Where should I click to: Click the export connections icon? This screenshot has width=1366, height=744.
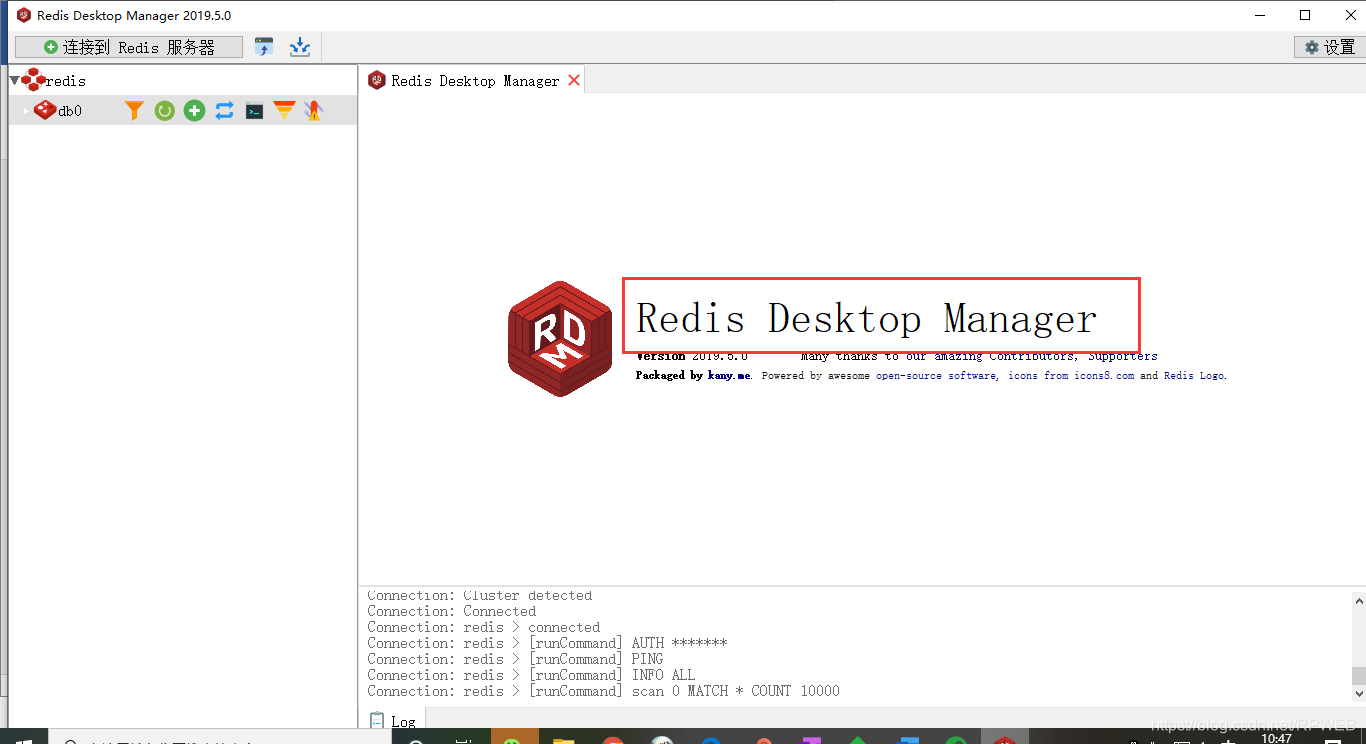(x=299, y=47)
